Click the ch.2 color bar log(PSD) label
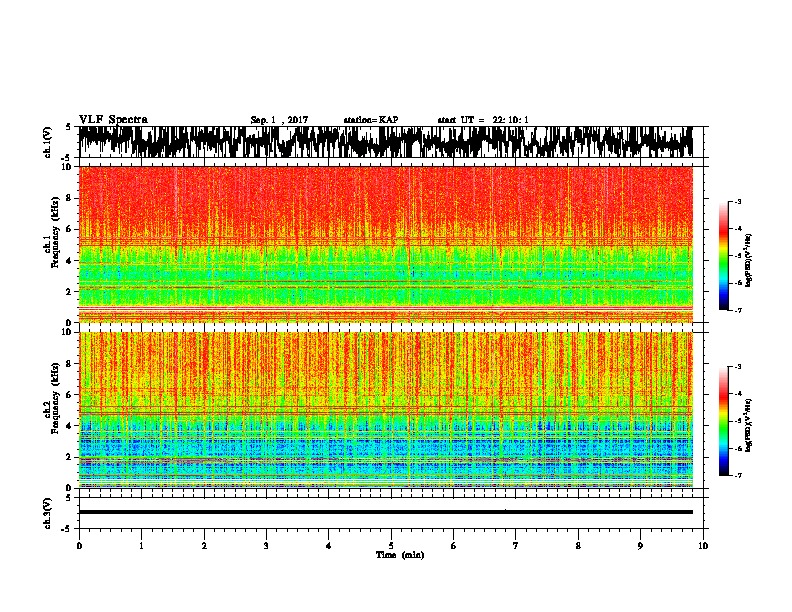The height and width of the screenshot is (612, 792). 749,425
